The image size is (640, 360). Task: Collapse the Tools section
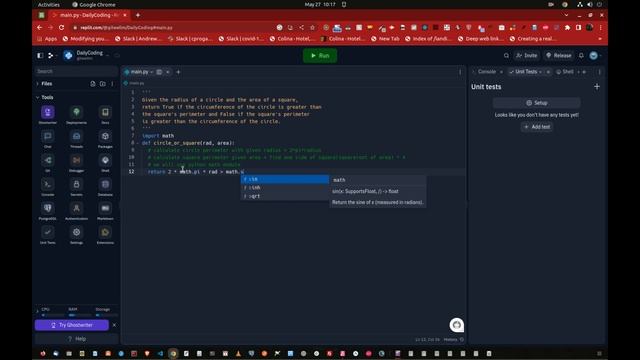point(38,97)
